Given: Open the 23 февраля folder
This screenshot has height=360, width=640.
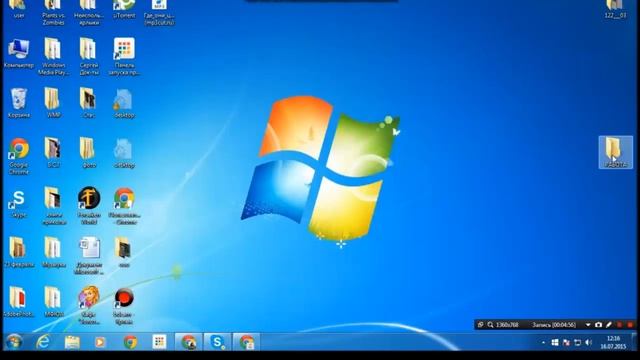Looking at the screenshot, I should point(19,252).
